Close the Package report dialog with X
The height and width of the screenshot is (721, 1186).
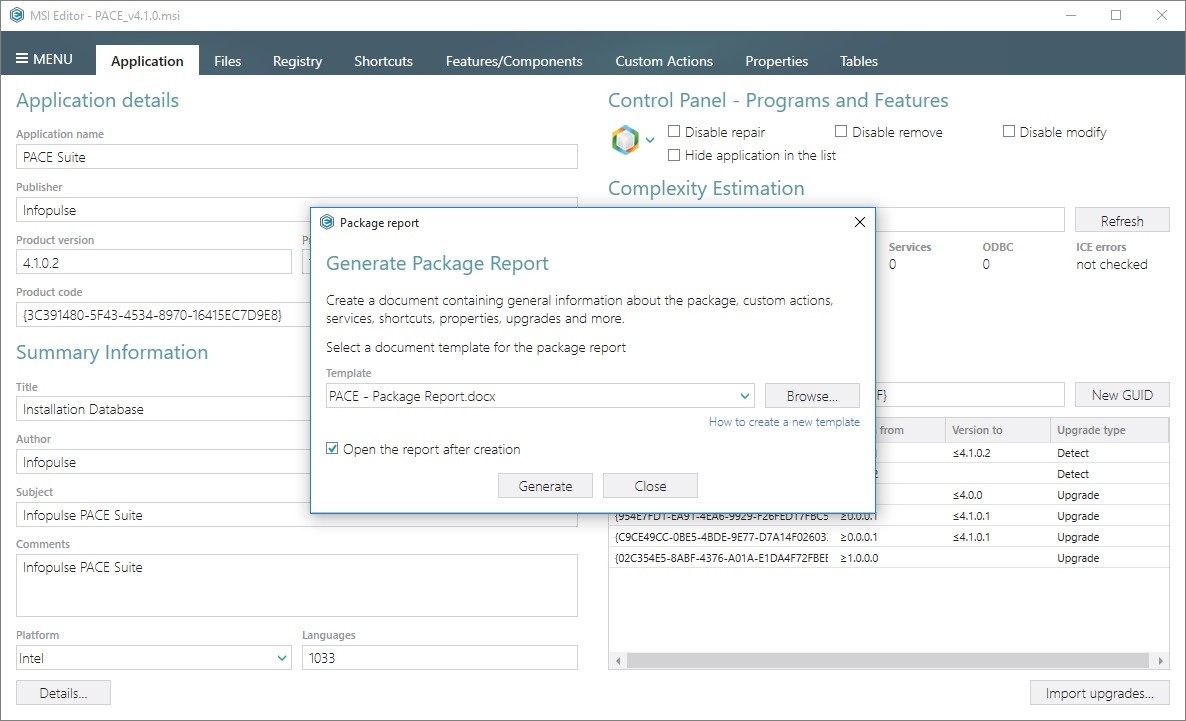tap(859, 222)
